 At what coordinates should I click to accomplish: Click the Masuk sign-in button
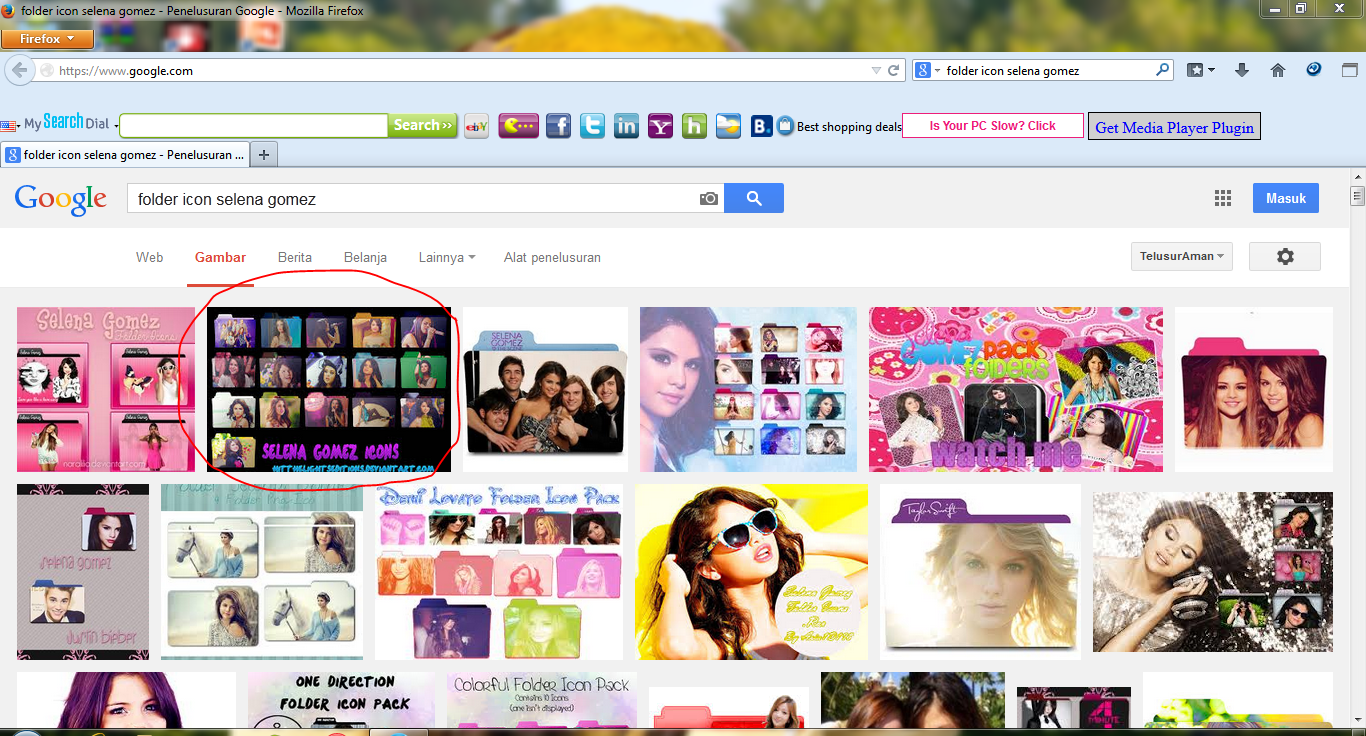pos(1286,198)
